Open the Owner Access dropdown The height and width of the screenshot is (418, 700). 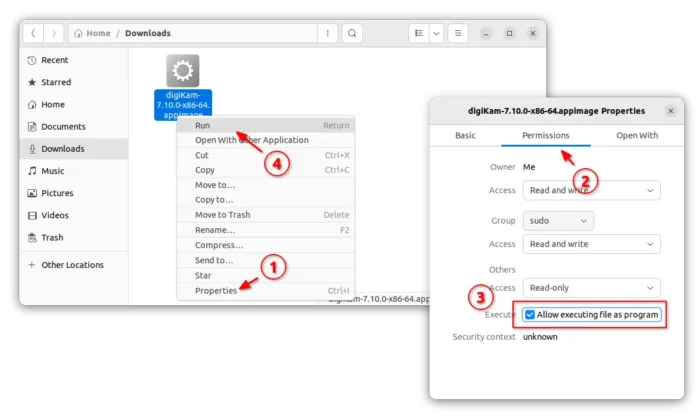[x=592, y=190]
